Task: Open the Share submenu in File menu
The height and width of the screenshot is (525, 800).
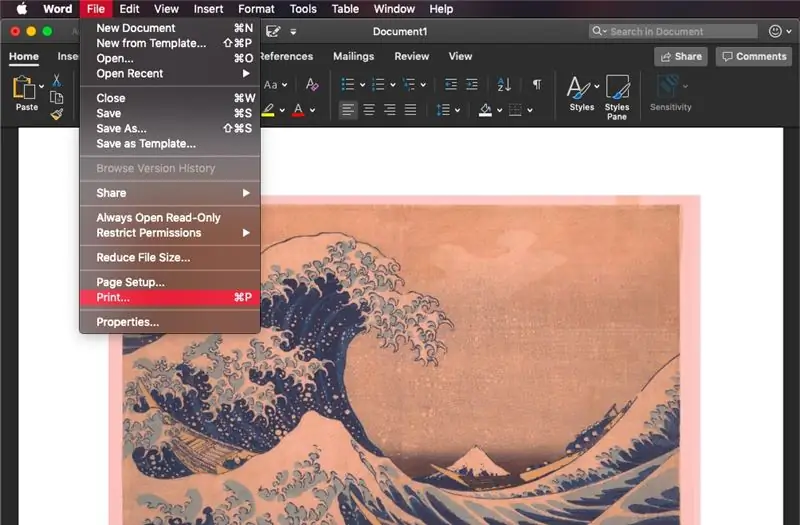Action: (x=170, y=193)
